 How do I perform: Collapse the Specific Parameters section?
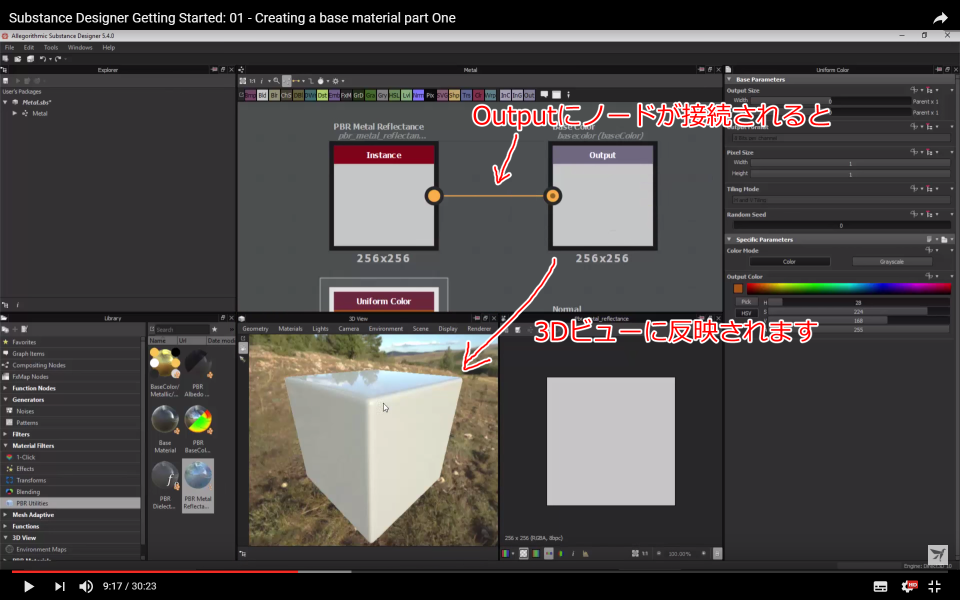(729, 239)
